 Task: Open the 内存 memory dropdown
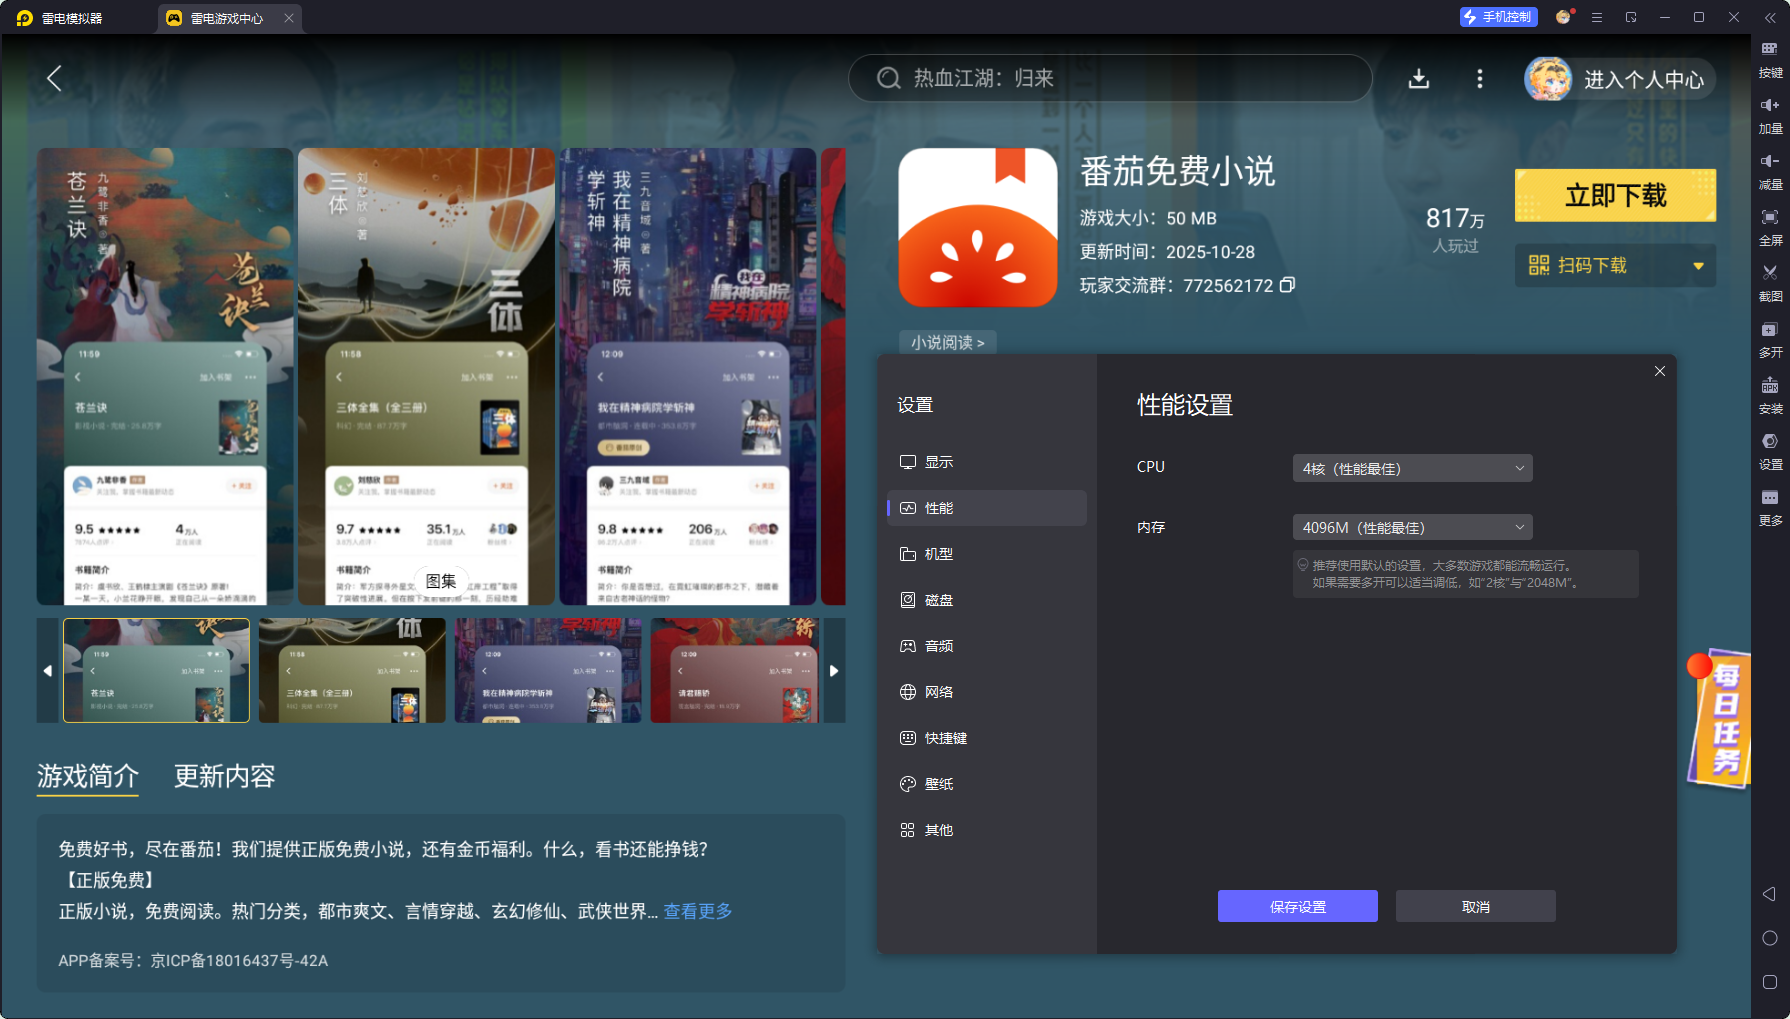pyautogui.click(x=1412, y=527)
